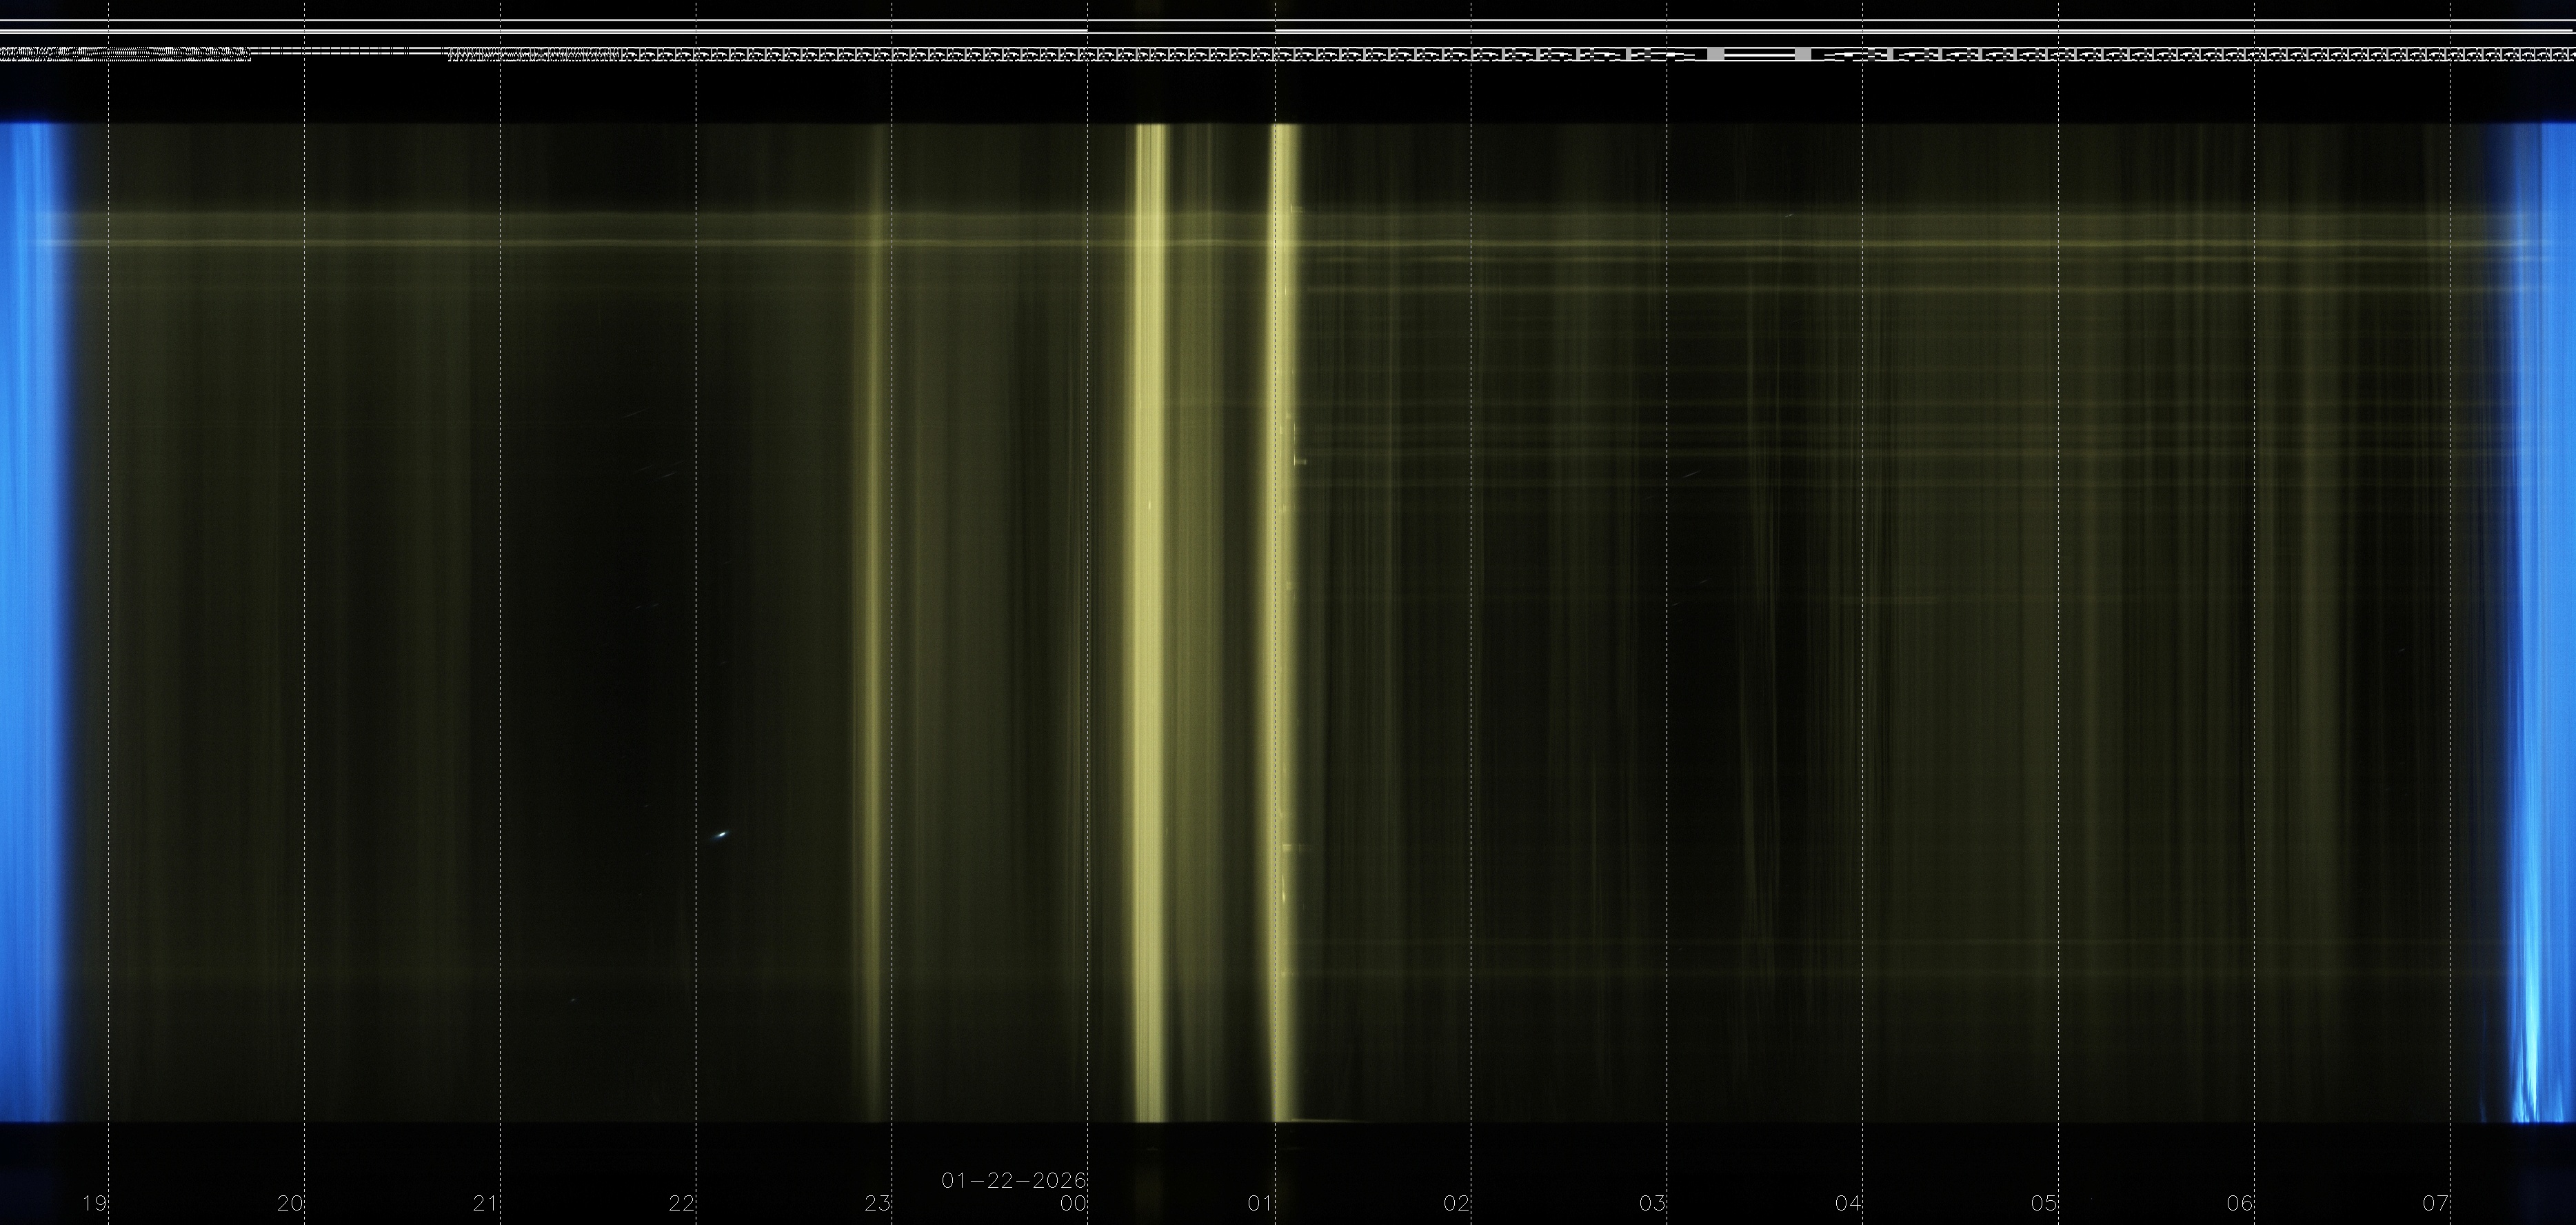2576x1225 pixels.
Task: Click the 06 hour label
Action: click(2240, 1203)
